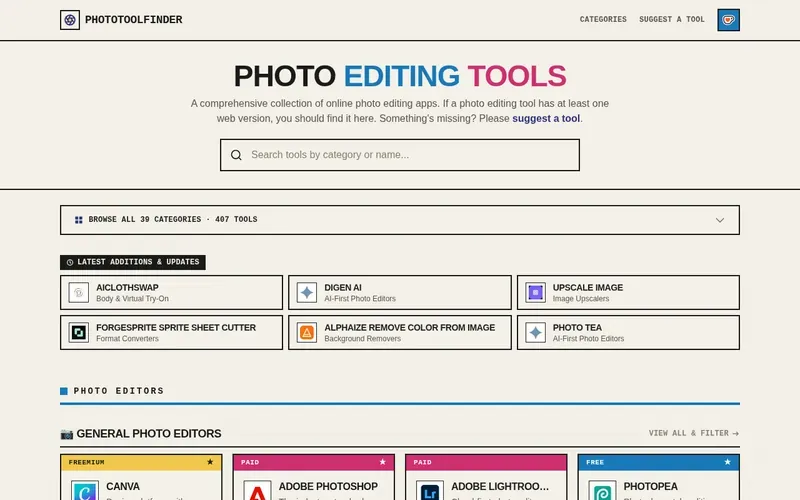Click the Photo Editing Tools main heading

399,76
